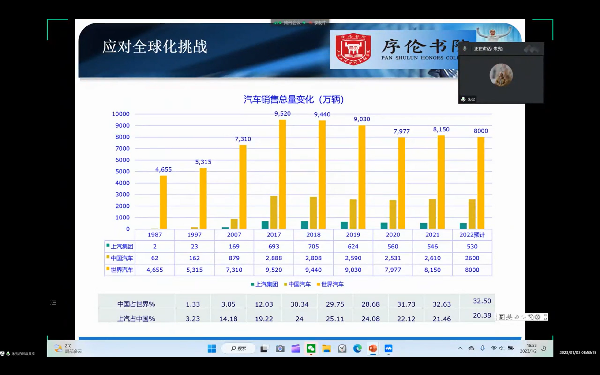This screenshot has width=600, height=375.
Task: Toggle the microphone icon in the system tray
Action: [483, 348]
